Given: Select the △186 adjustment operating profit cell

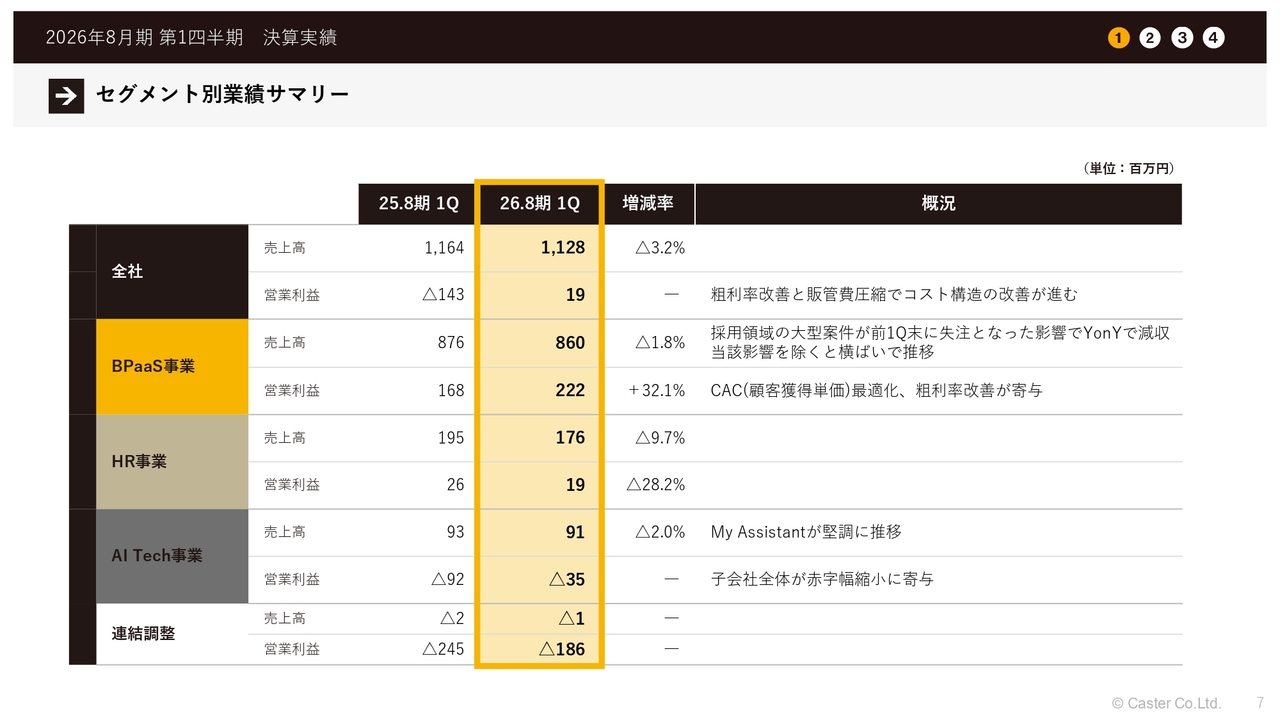Looking at the screenshot, I should tap(562, 649).
